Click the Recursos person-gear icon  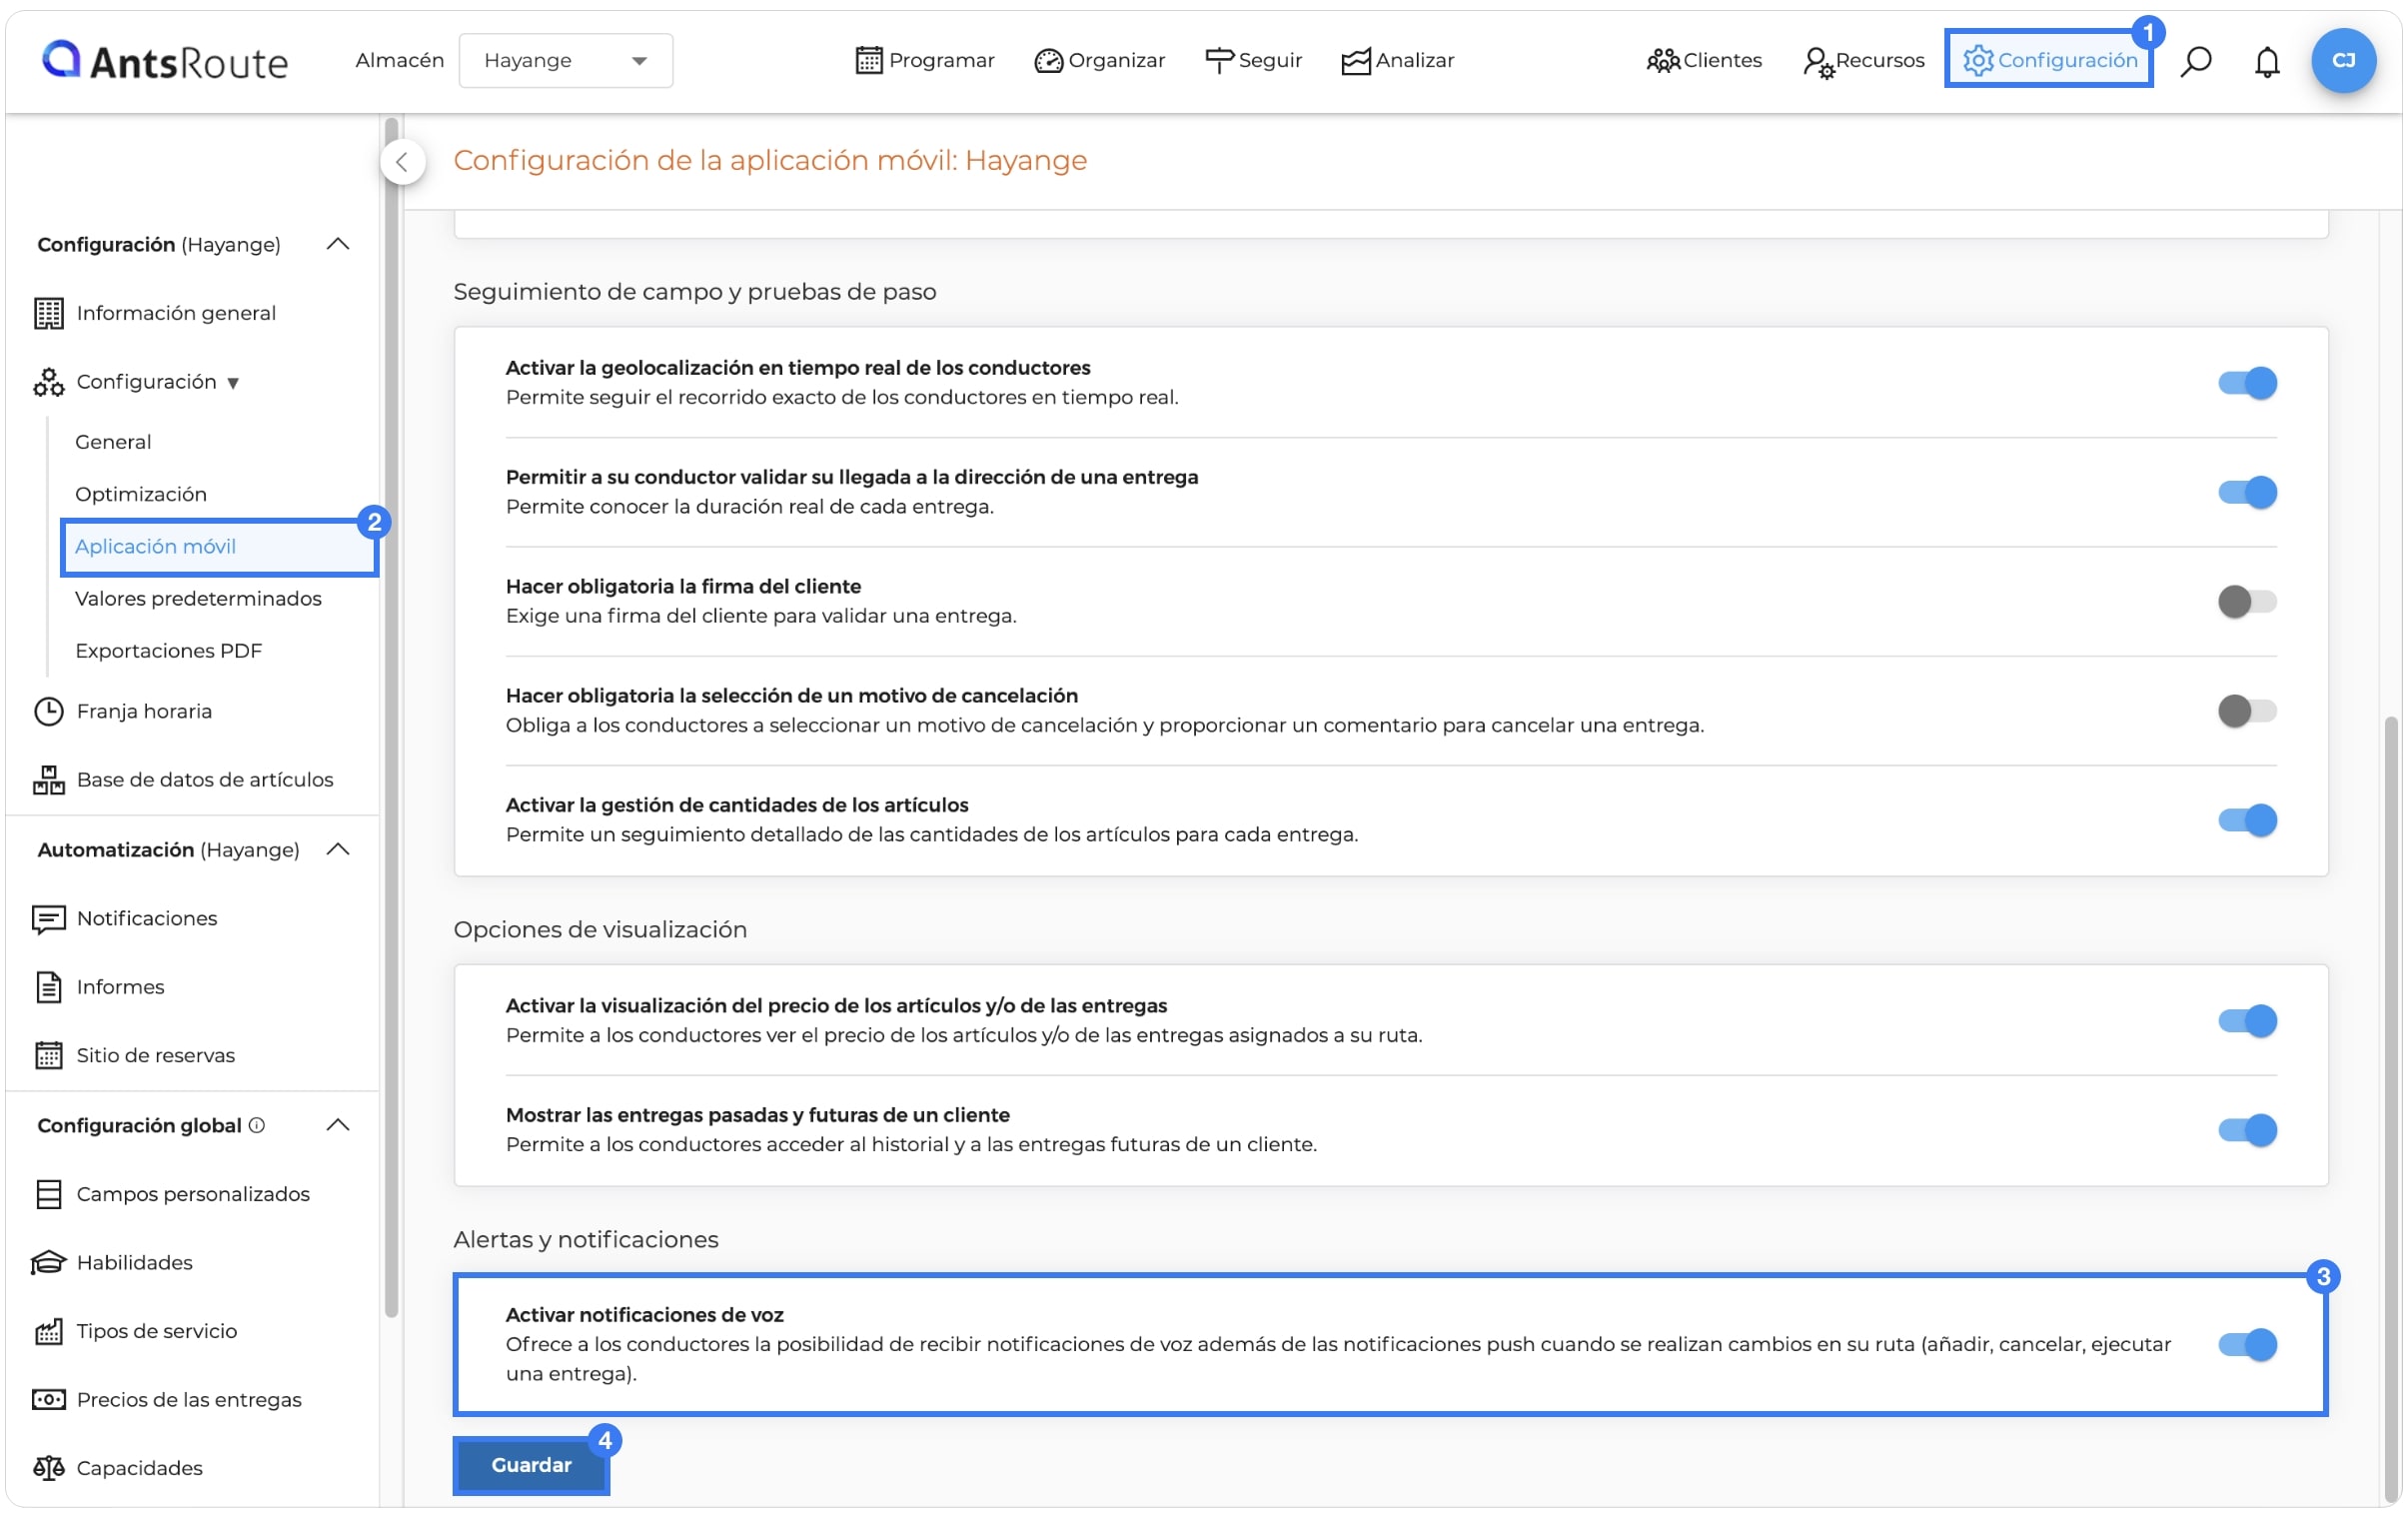pyautogui.click(x=1817, y=62)
